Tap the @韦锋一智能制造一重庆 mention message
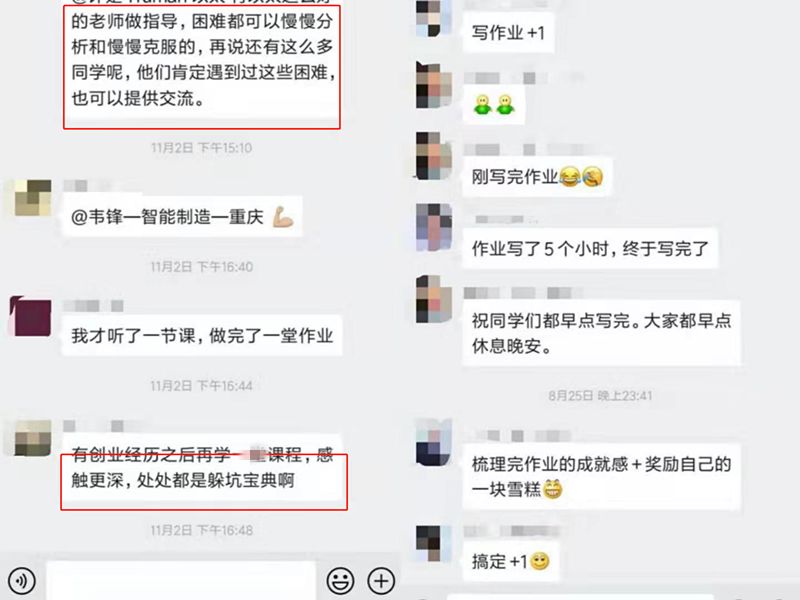 click(x=182, y=217)
